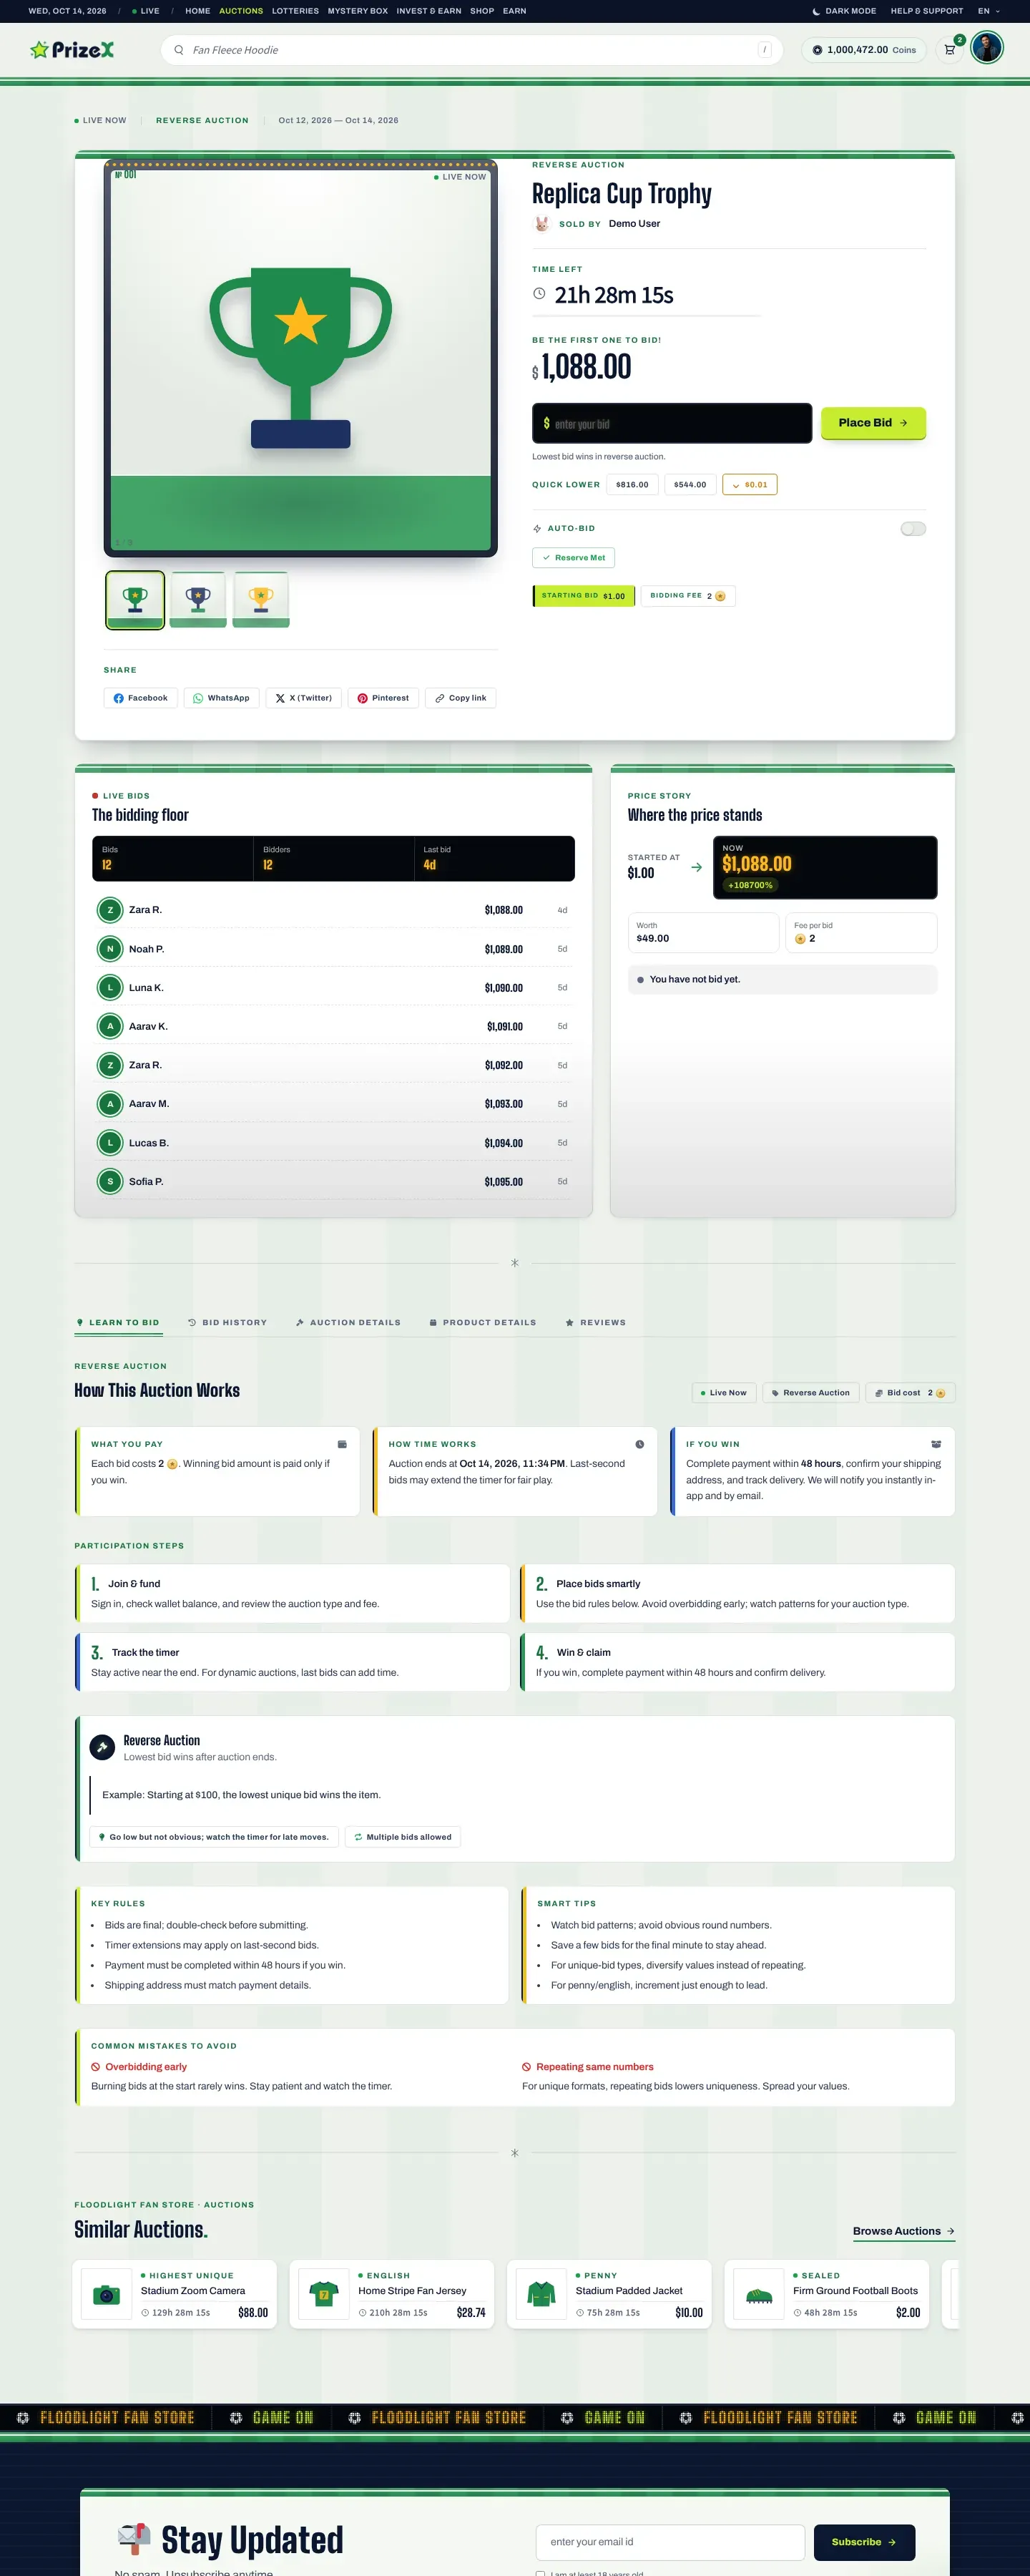Click the Subscribe button
The image size is (1030, 2576).
click(x=864, y=2542)
